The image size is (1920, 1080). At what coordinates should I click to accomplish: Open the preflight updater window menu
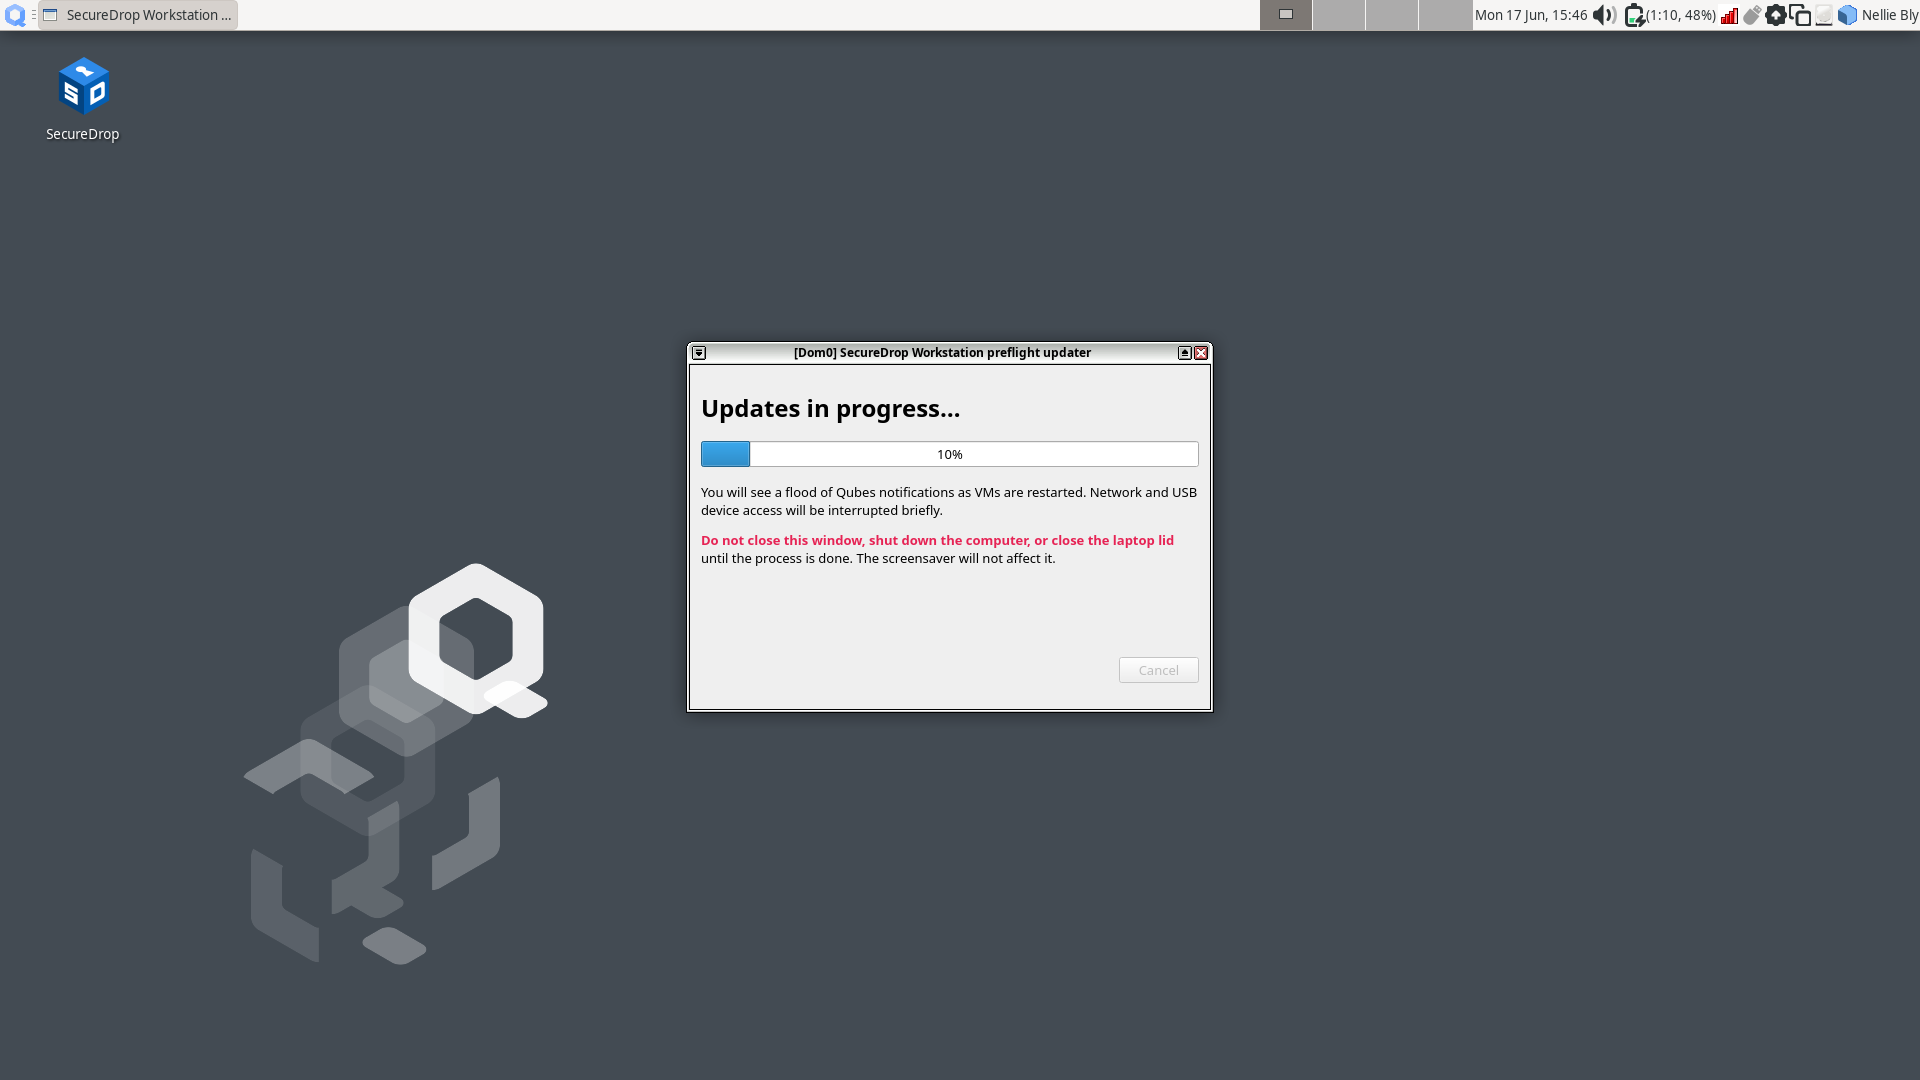pyautogui.click(x=698, y=352)
